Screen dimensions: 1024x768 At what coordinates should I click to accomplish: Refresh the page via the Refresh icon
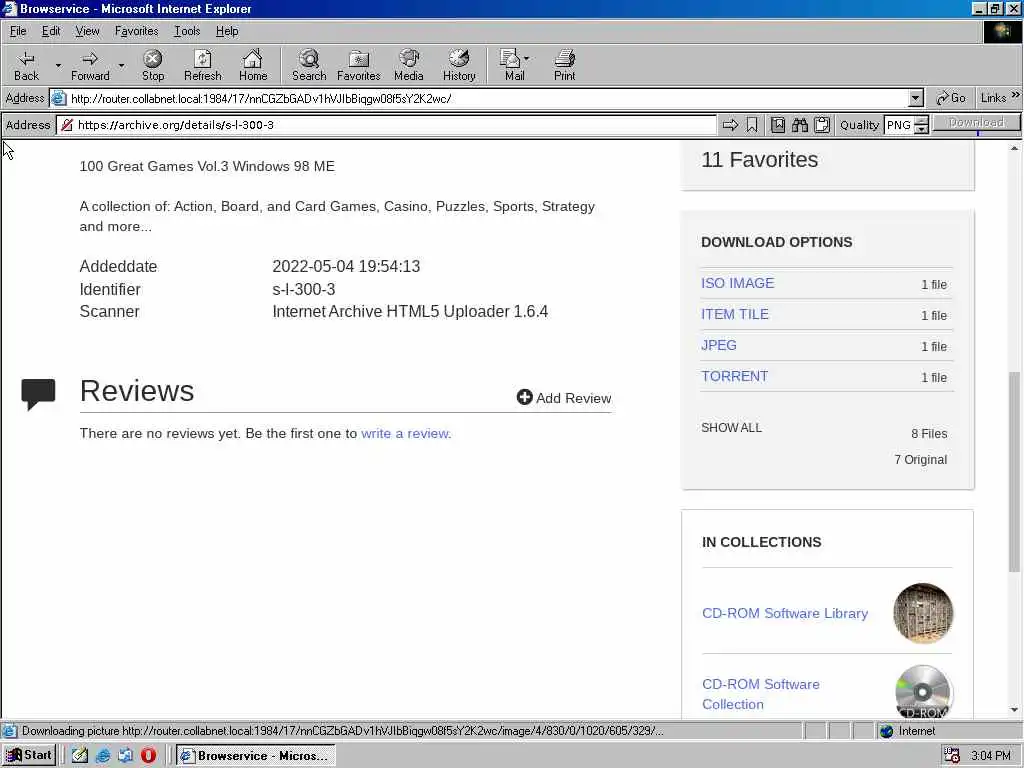point(202,65)
